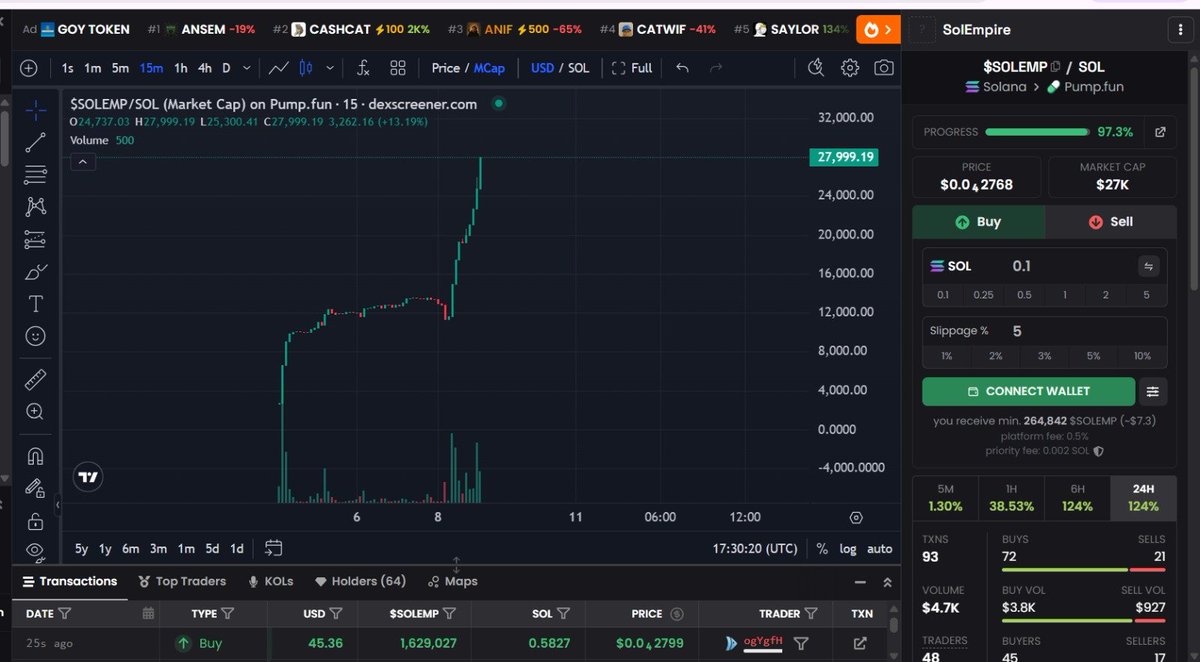Open trade settings sliders icon
Screen dimensions: 1200x662
tap(1153, 391)
